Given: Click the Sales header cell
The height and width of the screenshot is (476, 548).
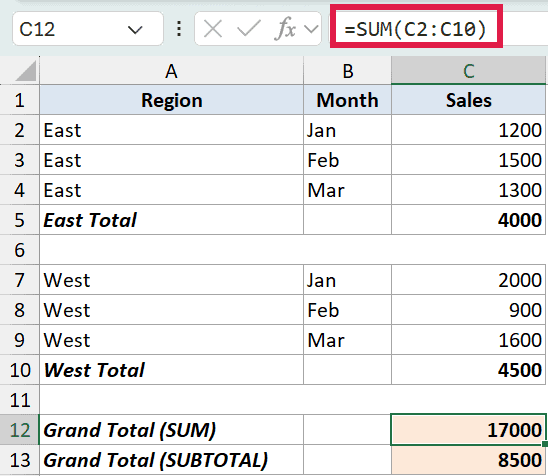Looking at the screenshot, I should coord(468,100).
